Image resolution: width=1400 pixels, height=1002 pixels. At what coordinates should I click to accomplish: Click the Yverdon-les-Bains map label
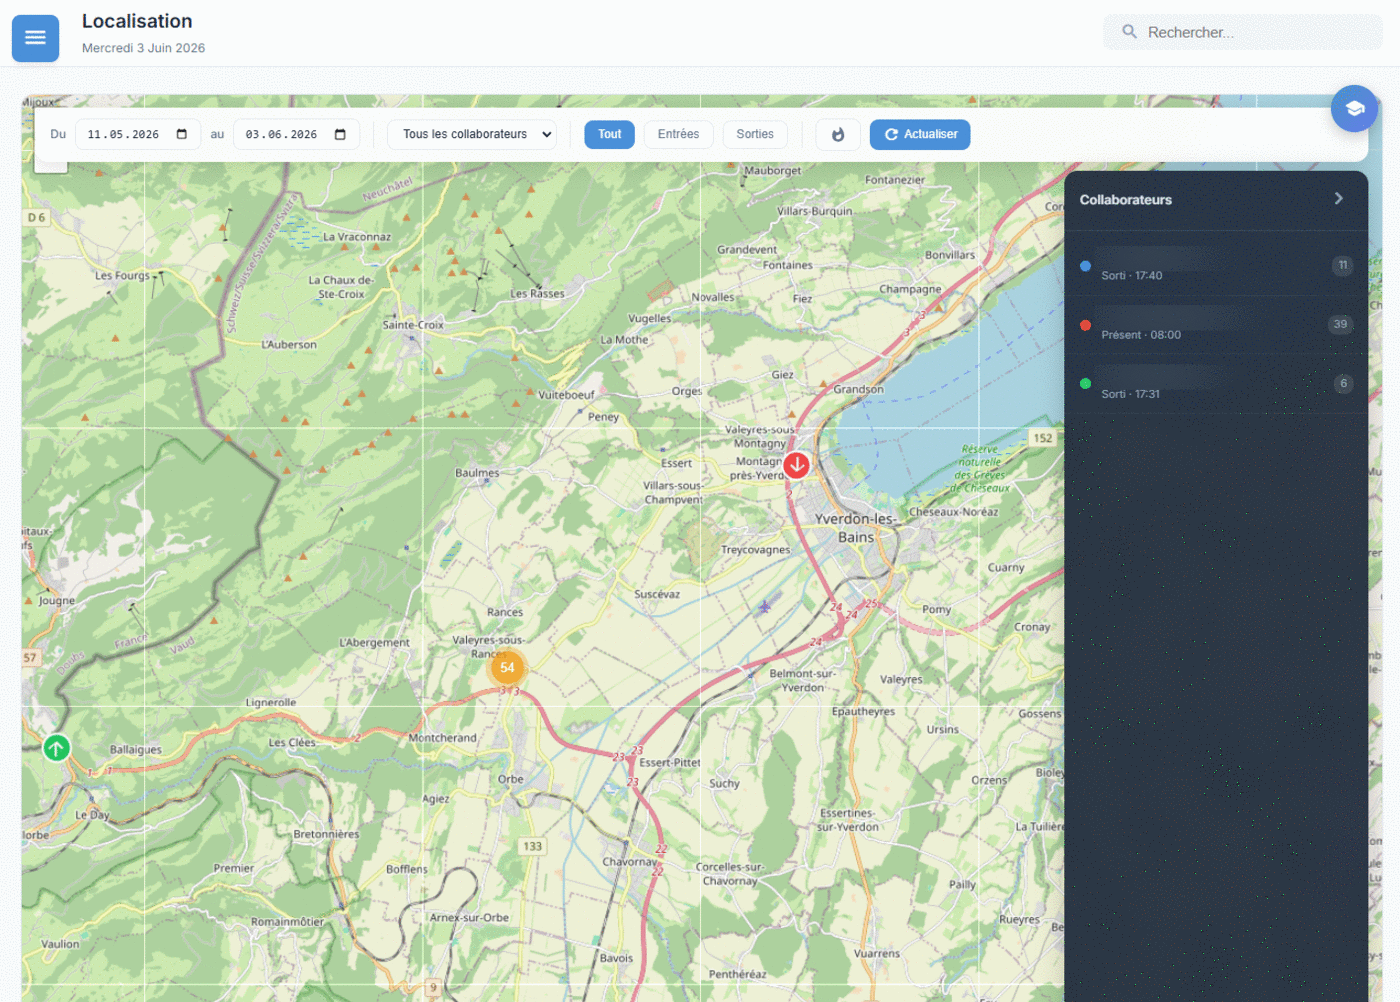[856, 528]
